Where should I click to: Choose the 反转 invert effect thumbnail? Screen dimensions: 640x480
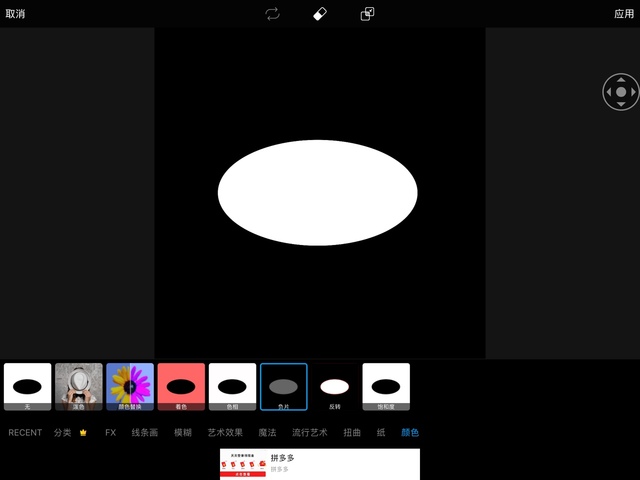tap(335, 386)
